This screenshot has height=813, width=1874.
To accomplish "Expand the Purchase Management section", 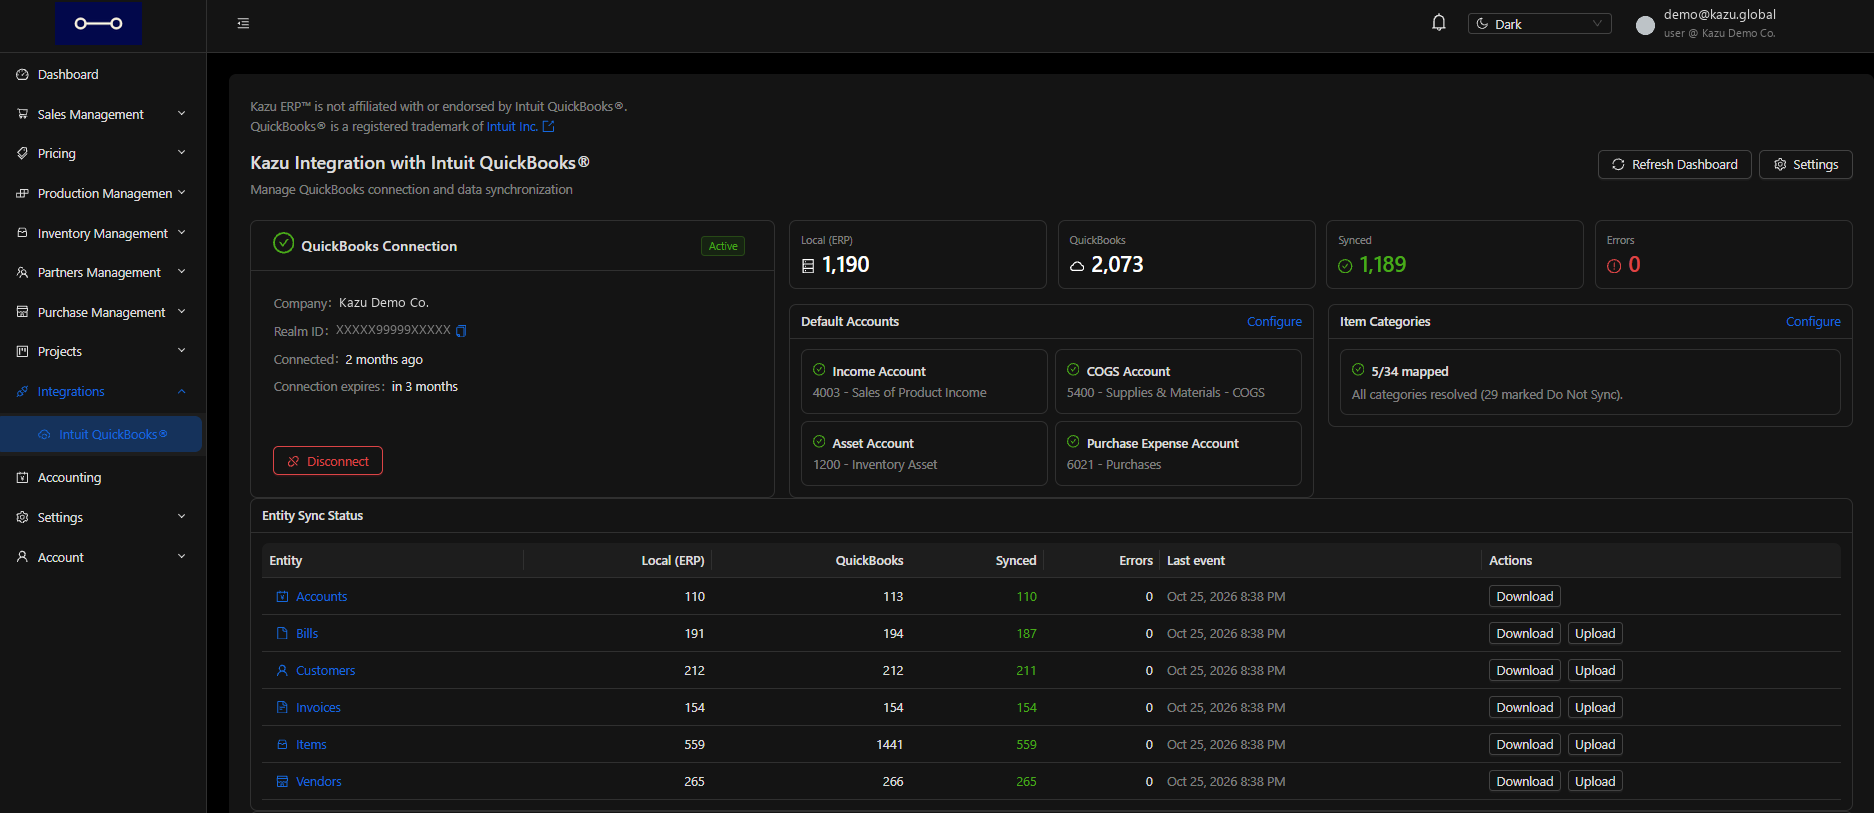I will [x=102, y=312].
